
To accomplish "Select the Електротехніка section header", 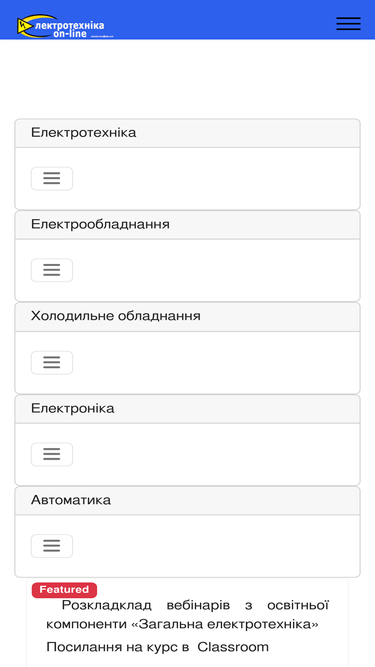I will point(188,133).
